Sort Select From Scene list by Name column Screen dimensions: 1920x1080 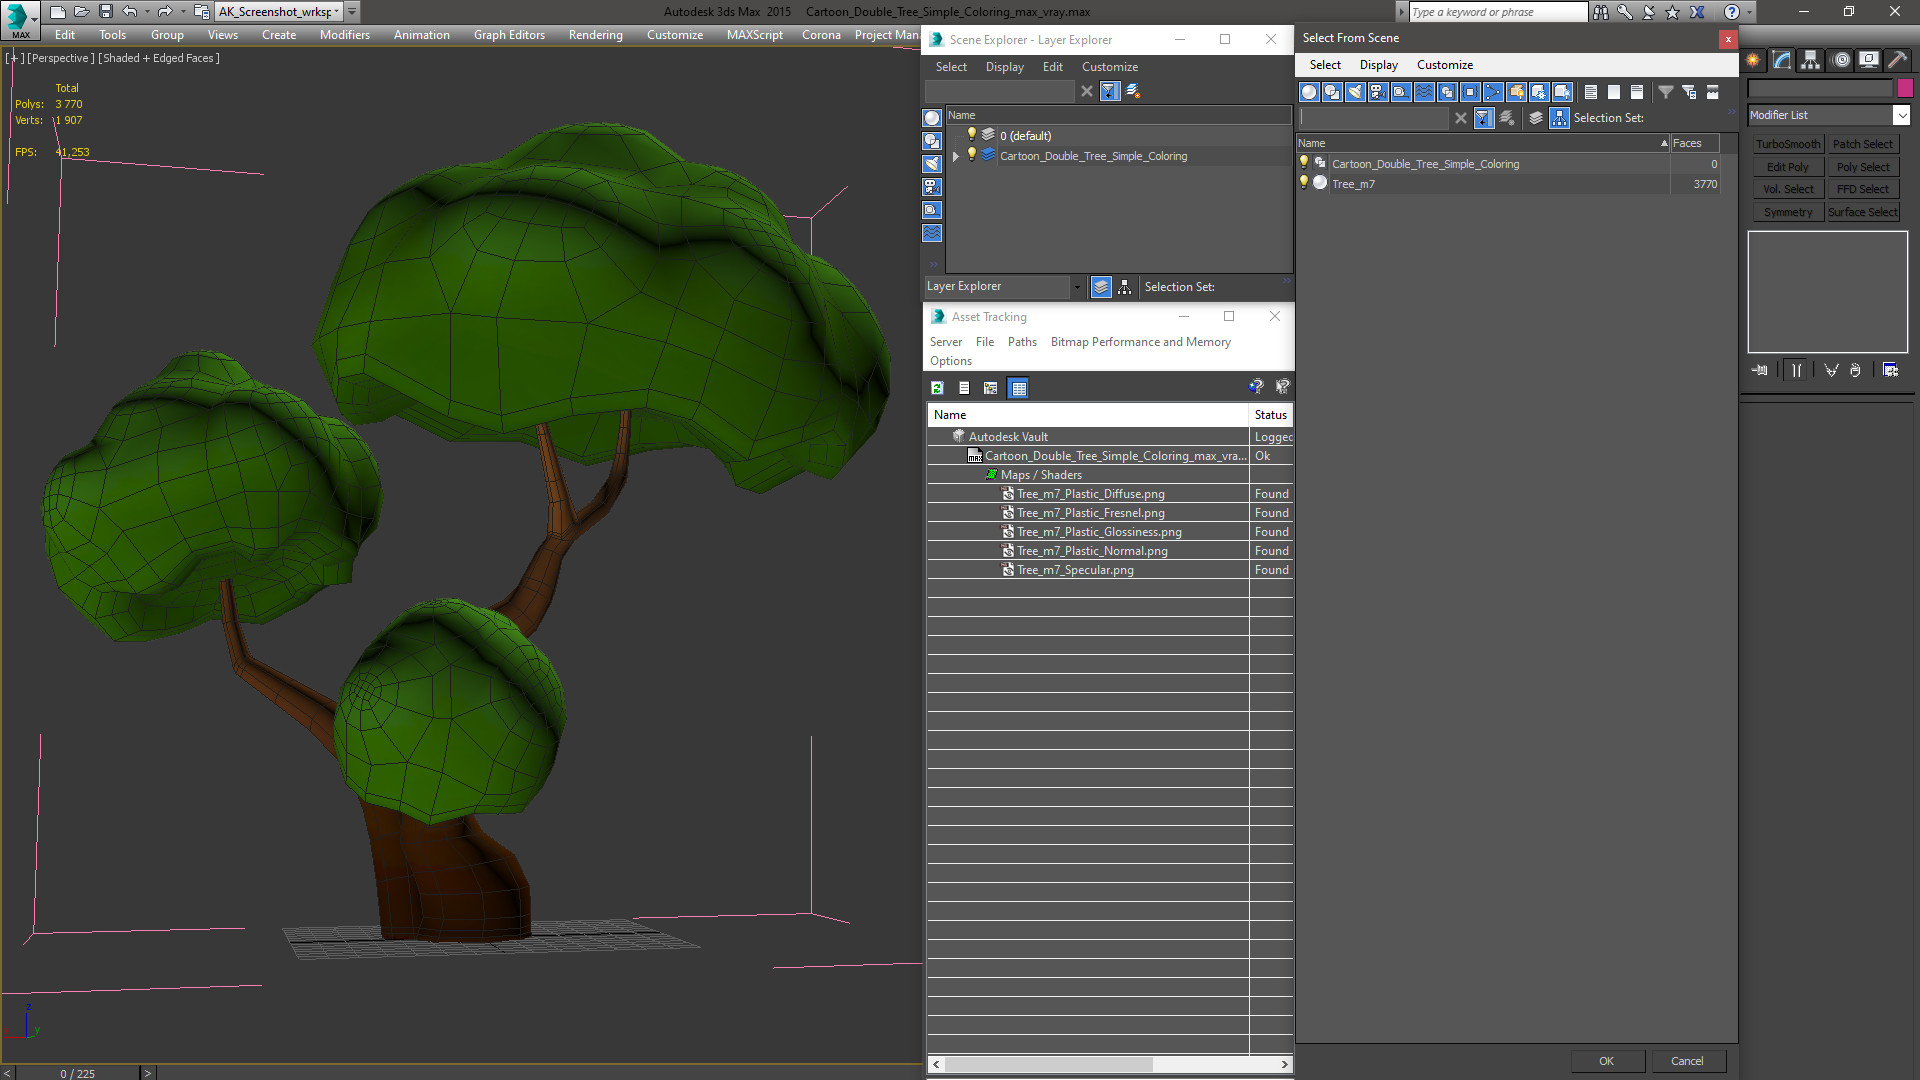(x=1483, y=143)
